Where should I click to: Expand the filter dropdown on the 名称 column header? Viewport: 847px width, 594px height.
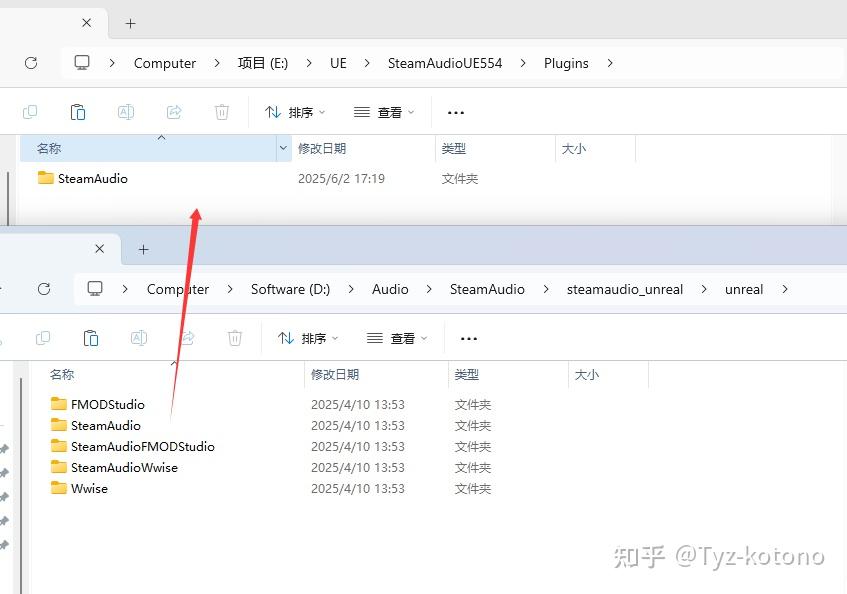[x=283, y=148]
